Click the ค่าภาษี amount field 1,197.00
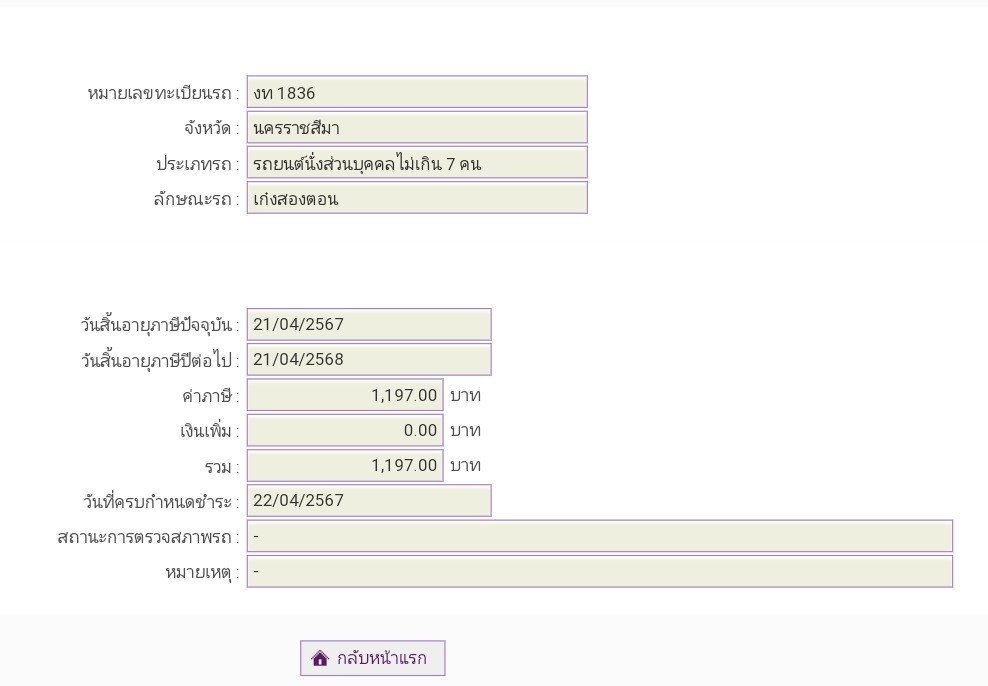The image size is (988, 686). click(x=345, y=395)
